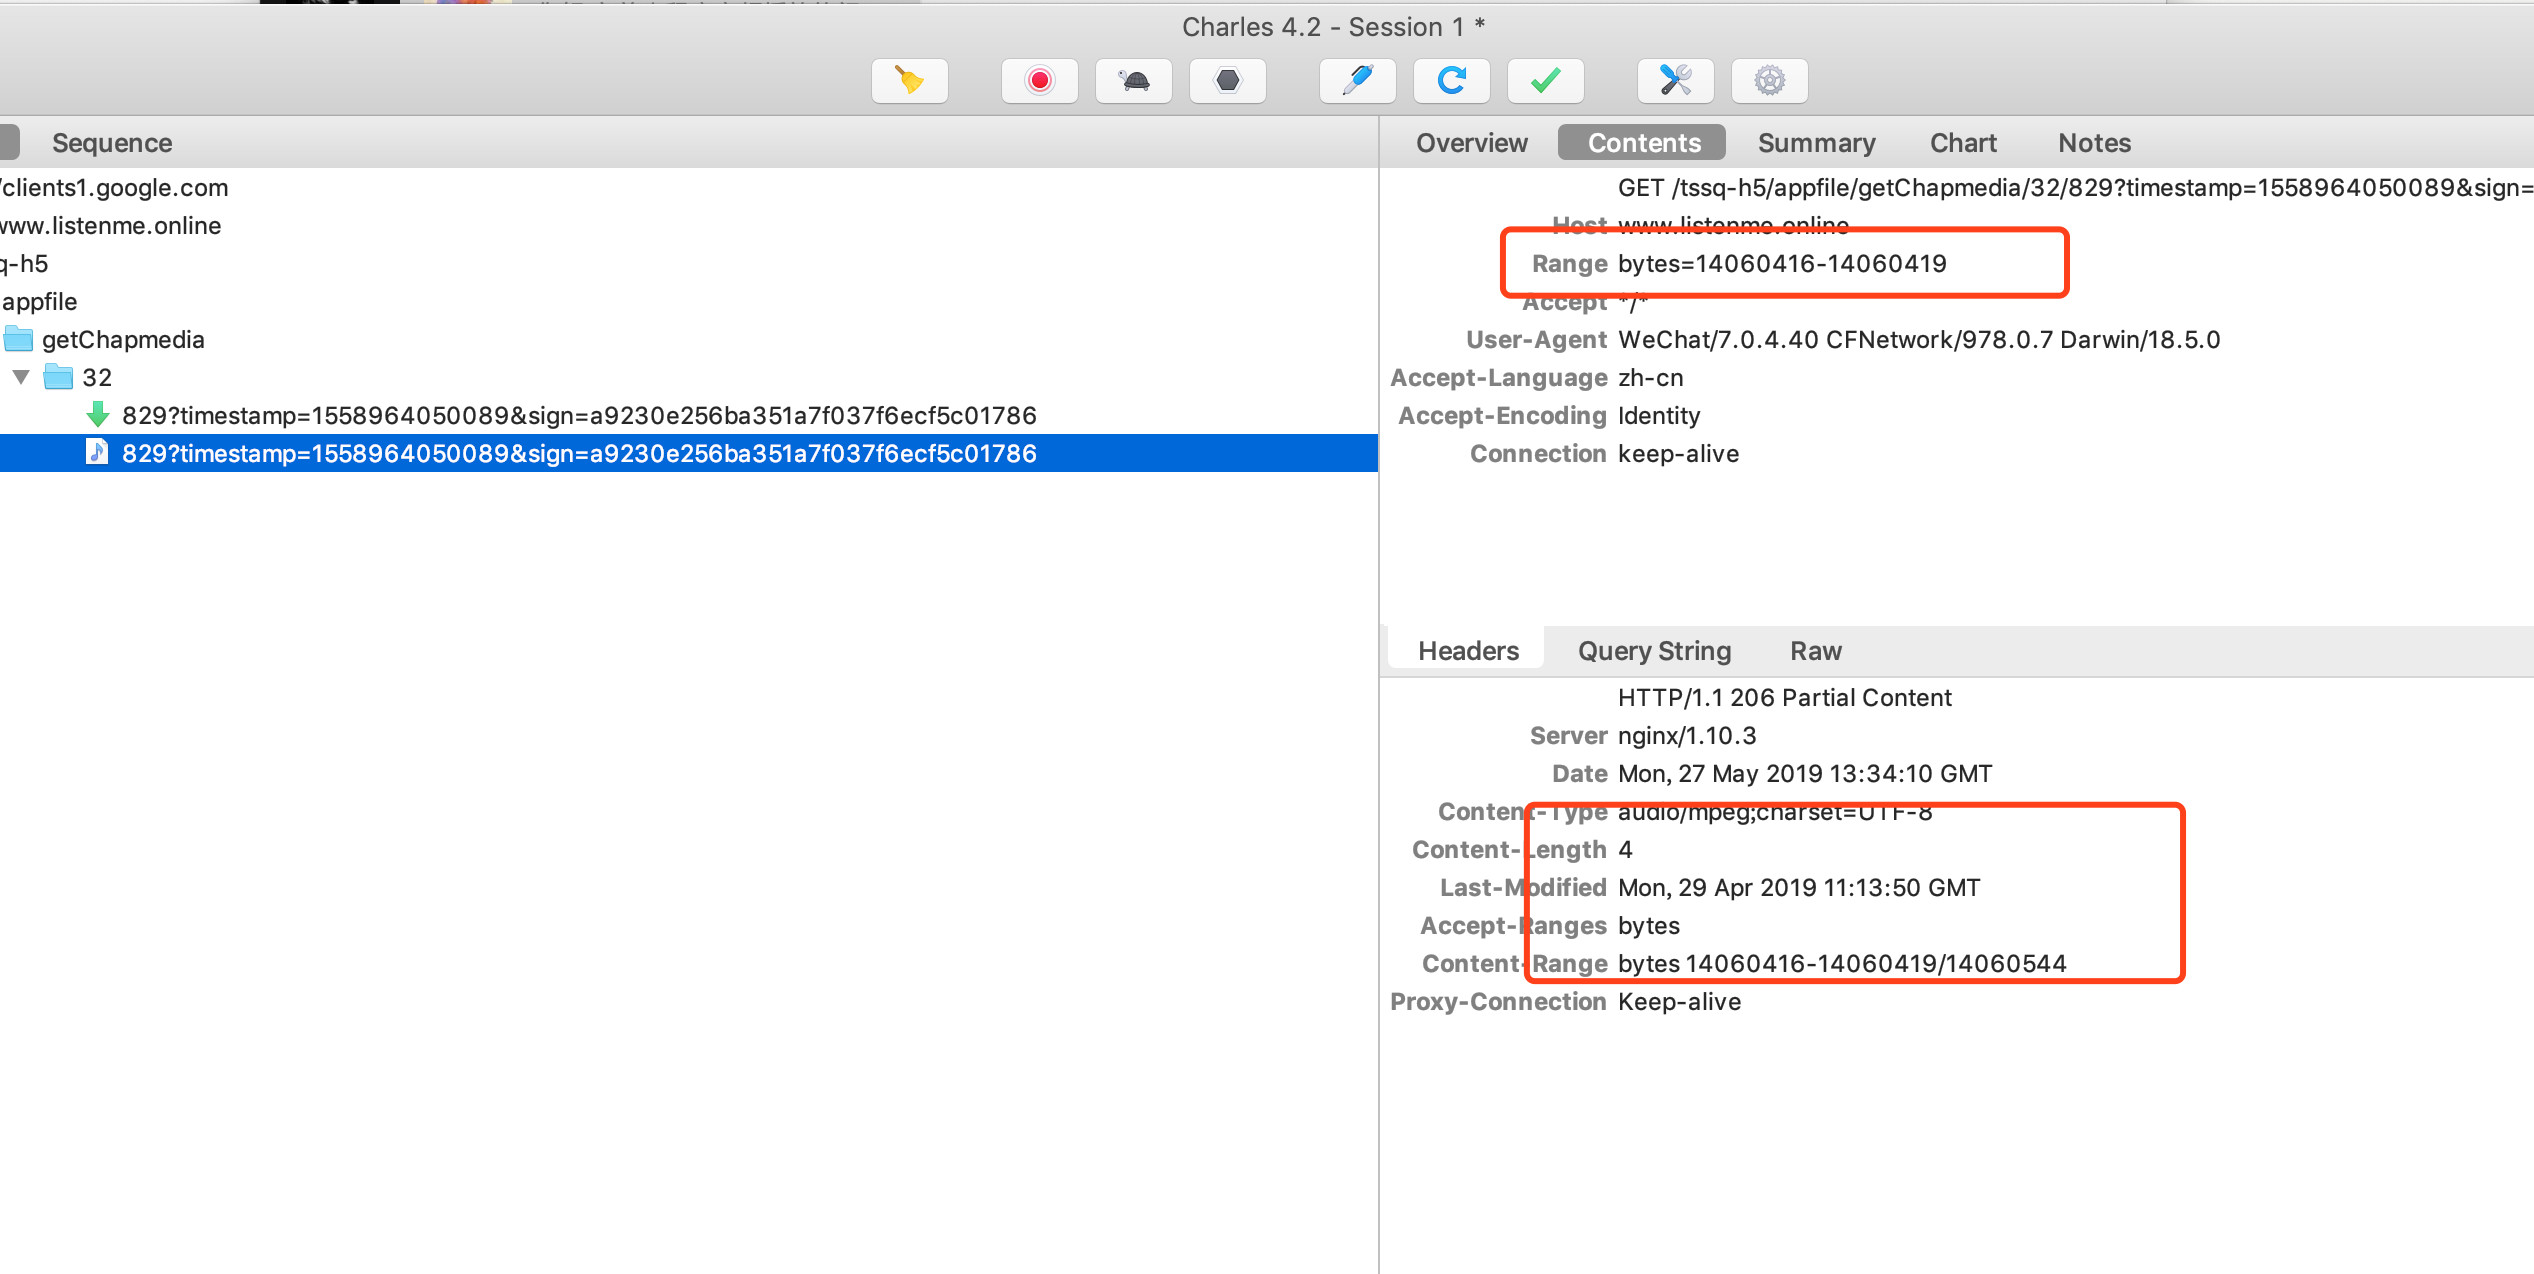Collapse the 32 folder triangle
Screen dimensions: 2534x1274
coord(21,377)
